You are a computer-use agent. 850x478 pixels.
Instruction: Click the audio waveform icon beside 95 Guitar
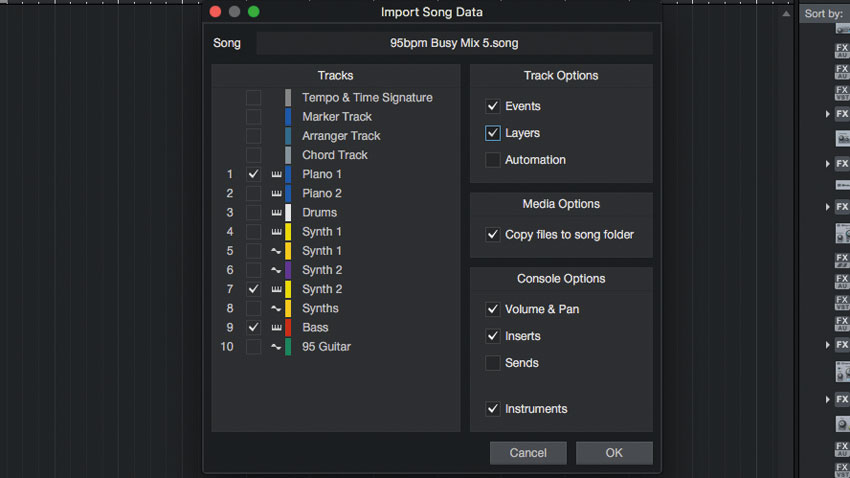276,347
